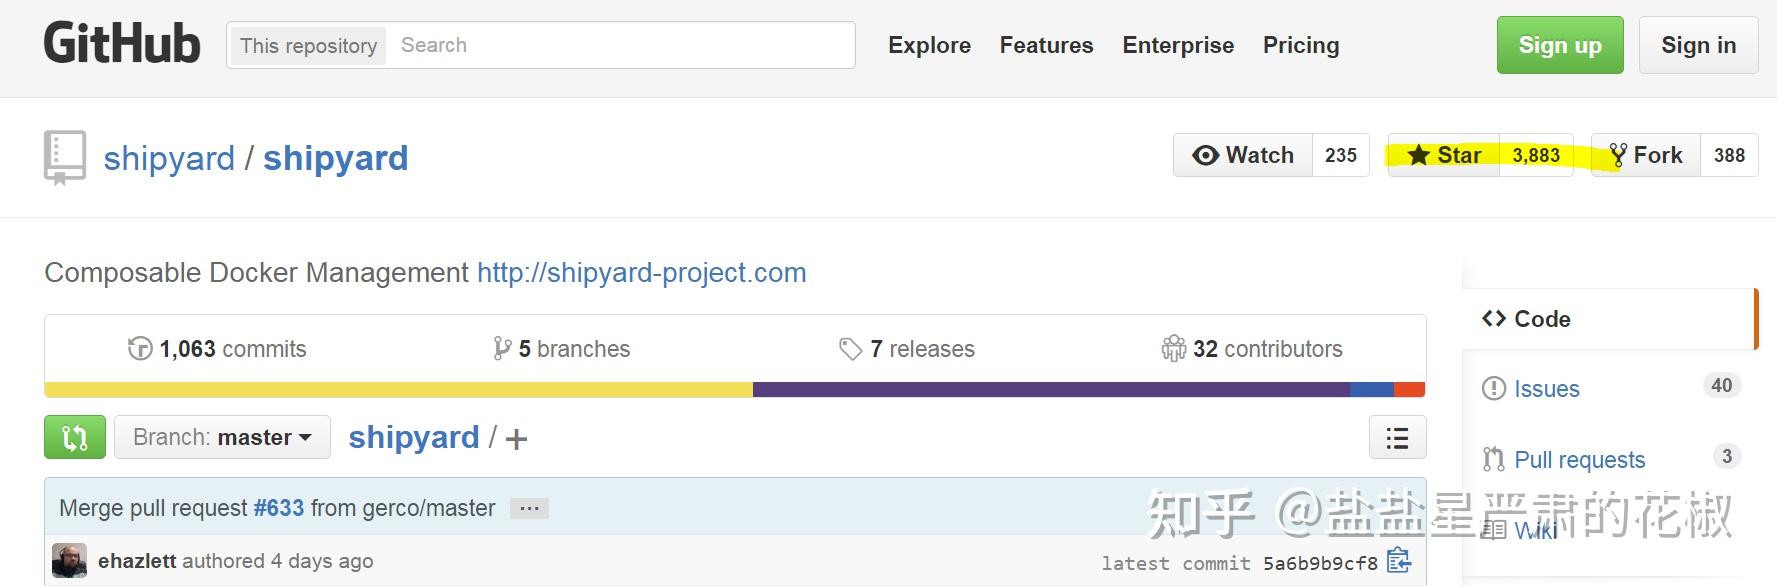The image size is (1777, 586).
Task: Watch the shipyard repository
Action: [x=1243, y=155]
